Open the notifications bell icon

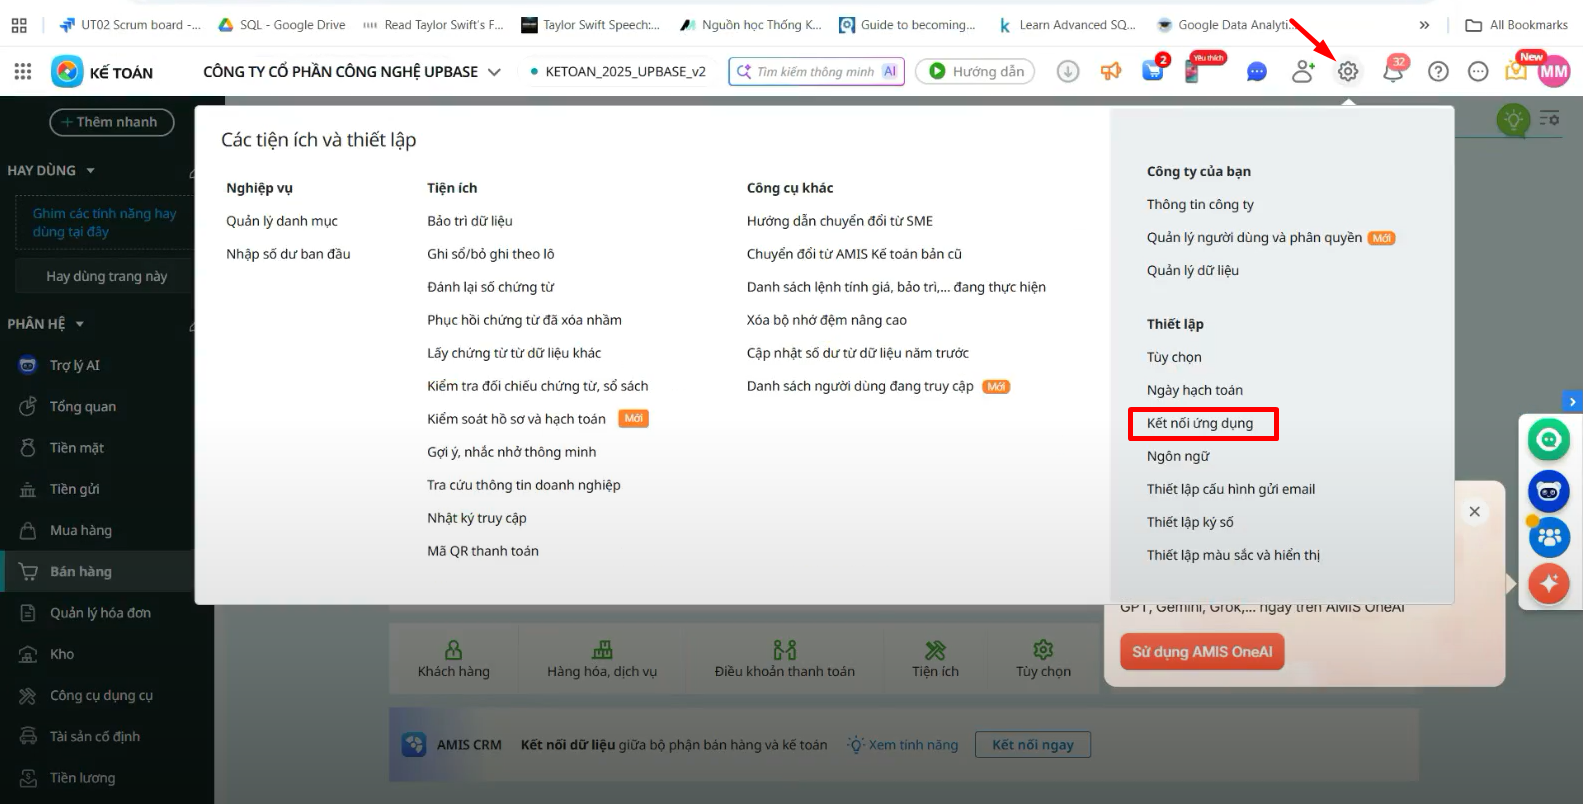point(1392,71)
